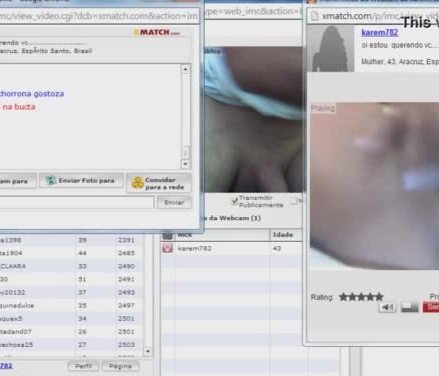This screenshot has height=376, width=439.
Task: Click the Enviar Foto para picture icon
Action: pos(51,180)
